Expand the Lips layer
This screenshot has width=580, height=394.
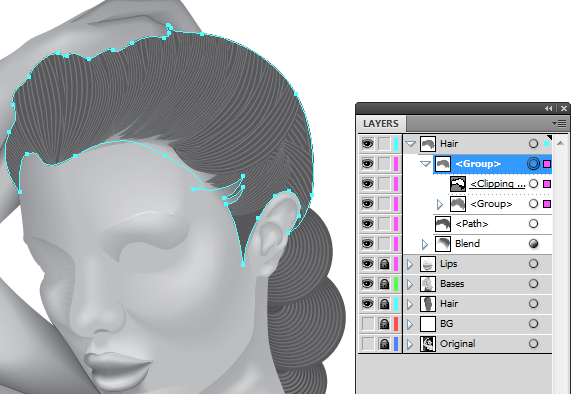(x=410, y=264)
